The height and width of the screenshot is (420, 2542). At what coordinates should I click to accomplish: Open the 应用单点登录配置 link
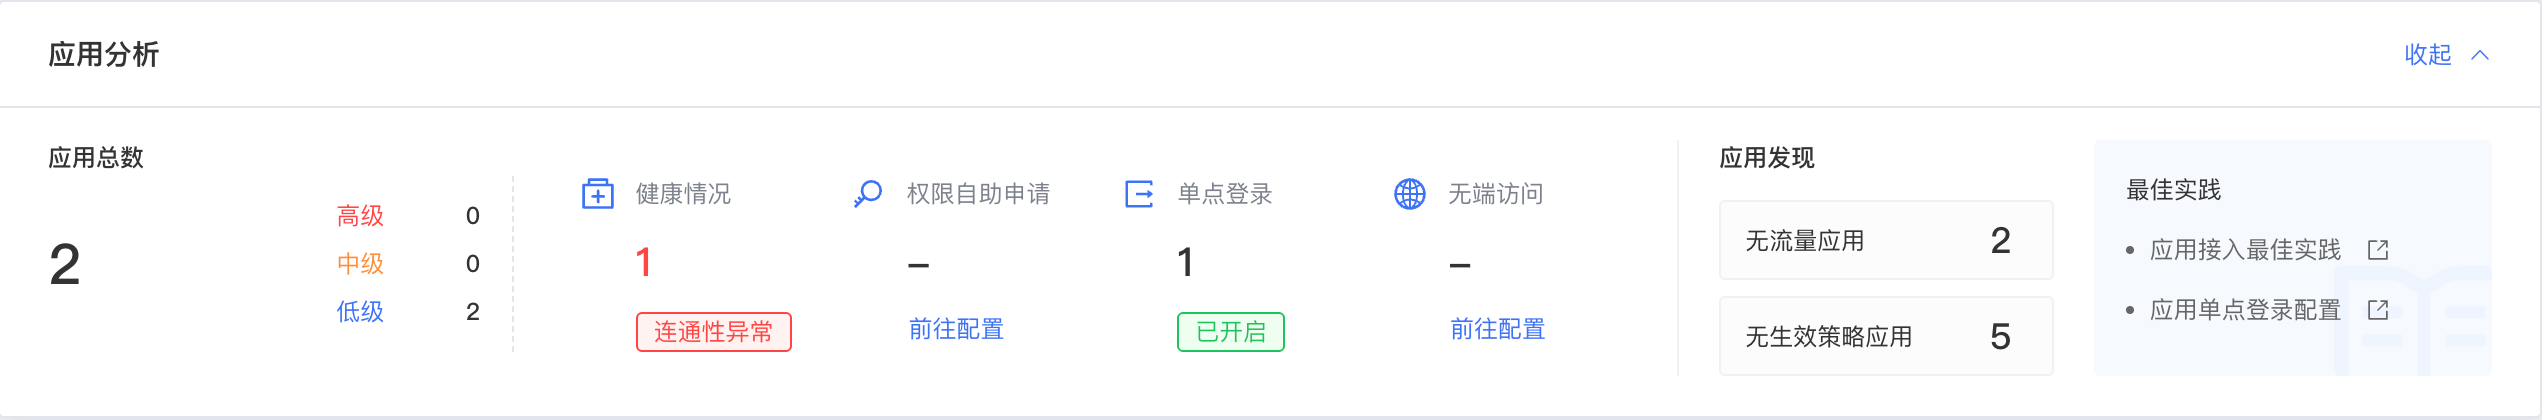pos(2245,310)
